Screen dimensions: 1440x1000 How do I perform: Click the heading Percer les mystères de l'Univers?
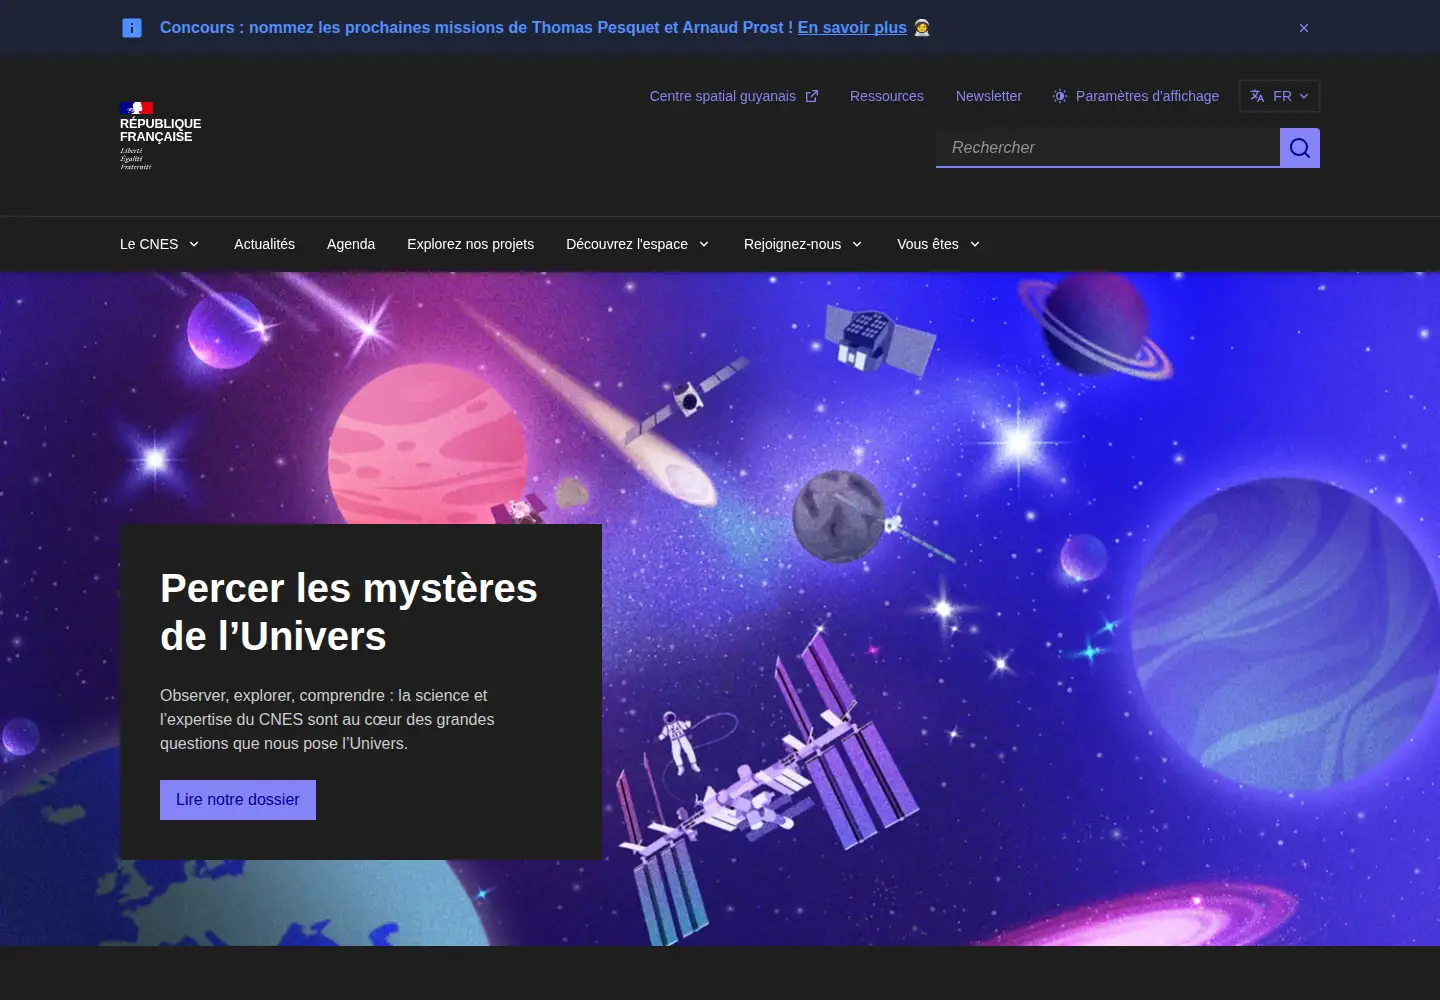349,612
